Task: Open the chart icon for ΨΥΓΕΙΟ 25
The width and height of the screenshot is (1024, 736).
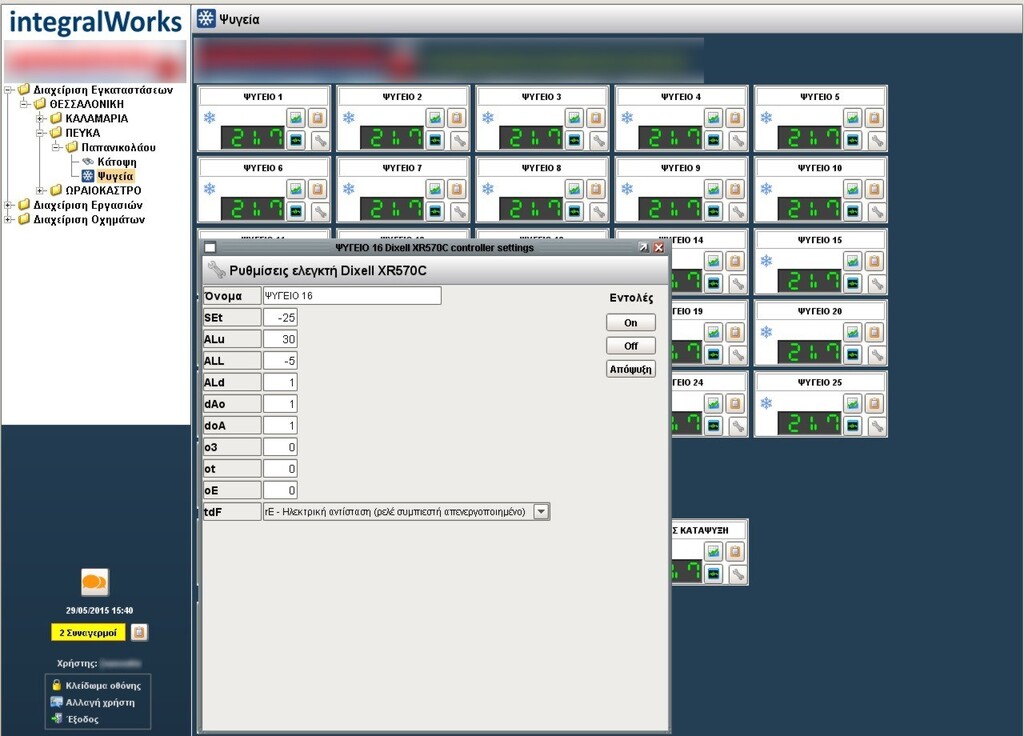Action: pyautogui.click(x=852, y=403)
